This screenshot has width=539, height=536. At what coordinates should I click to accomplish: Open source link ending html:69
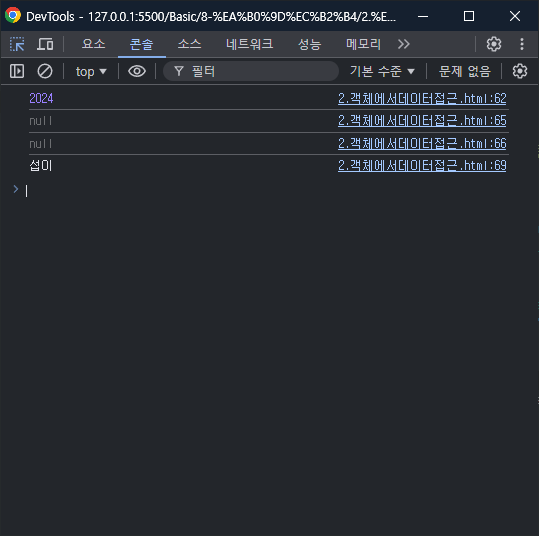click(x=422, y=166)
